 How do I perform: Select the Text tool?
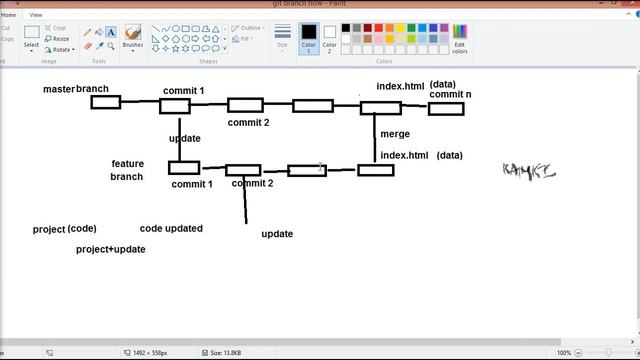click(x=111, y=32)
